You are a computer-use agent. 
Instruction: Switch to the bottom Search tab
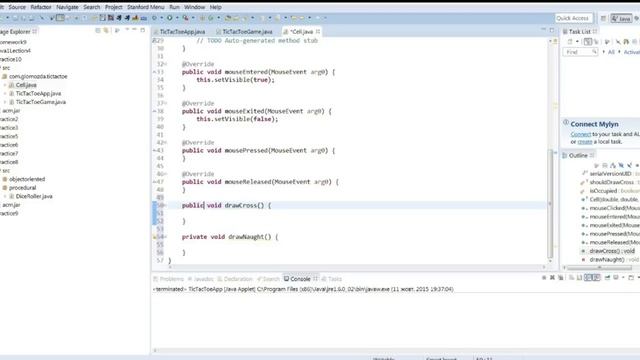pos(268,279)
